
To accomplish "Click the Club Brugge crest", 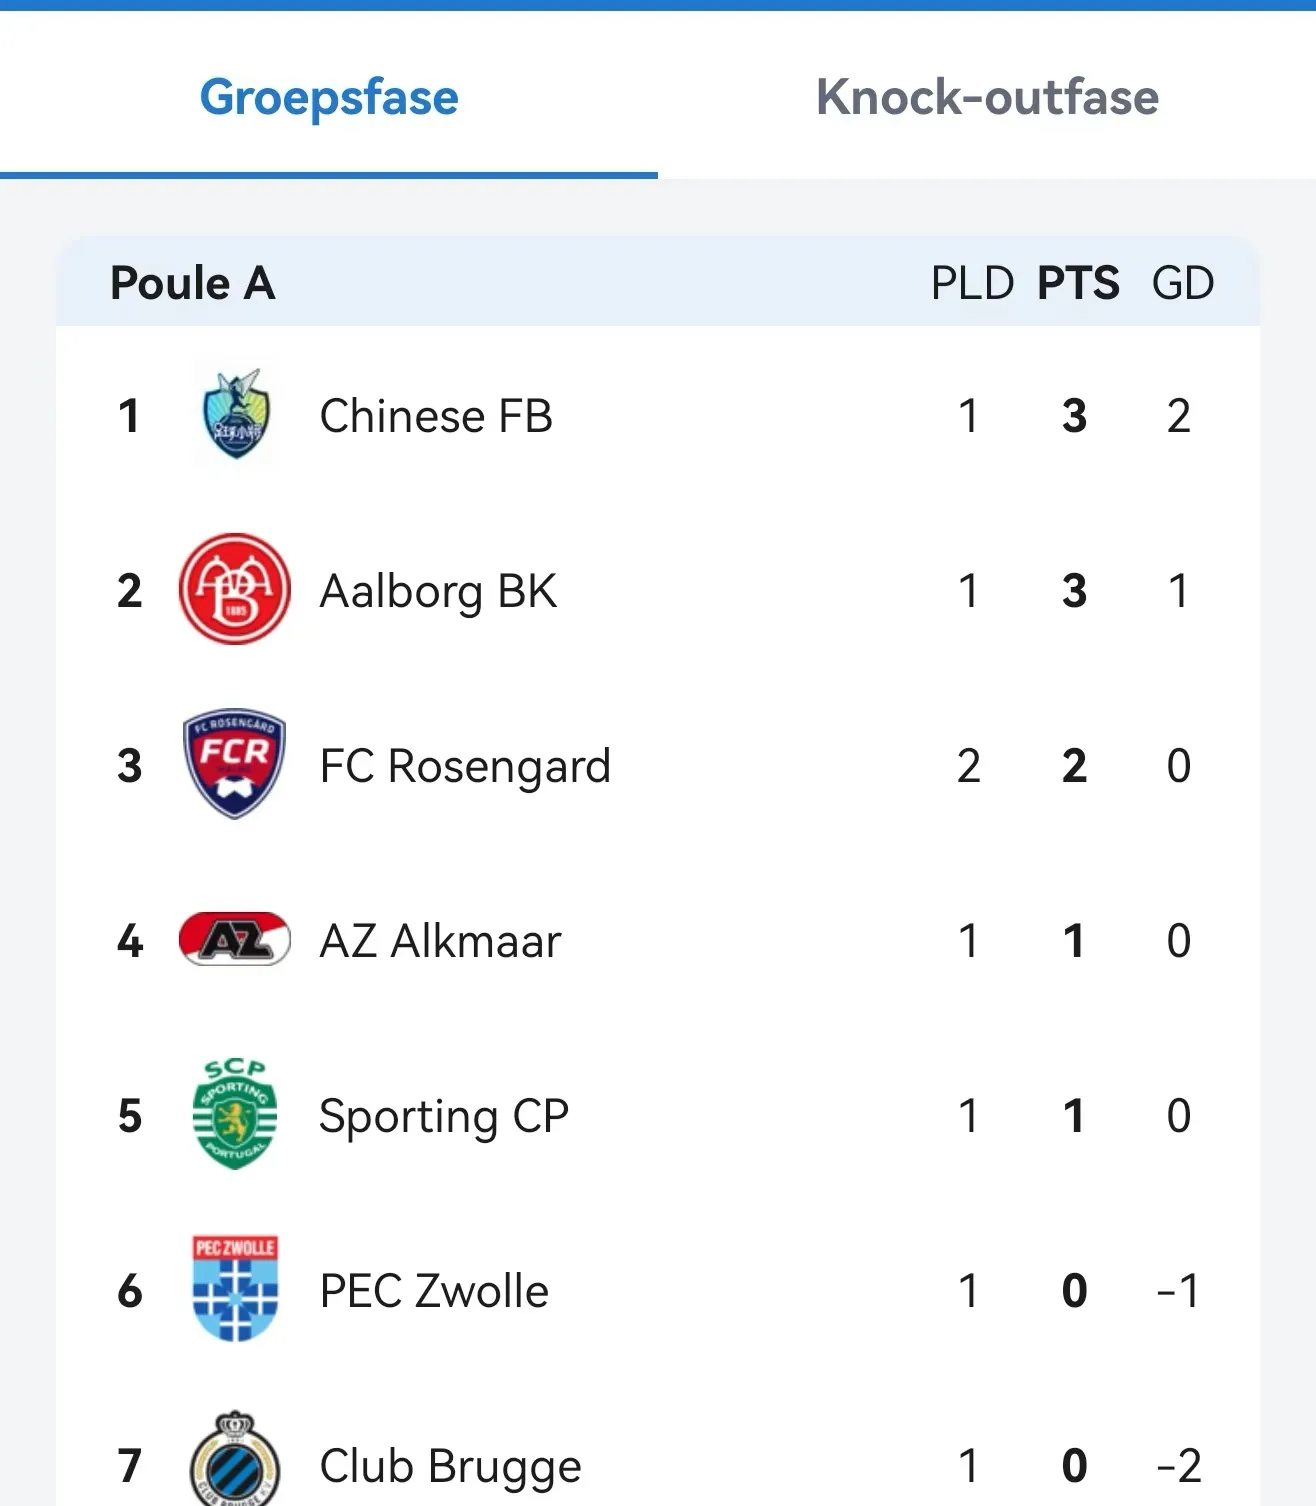I will click(x=235, y=1460).
